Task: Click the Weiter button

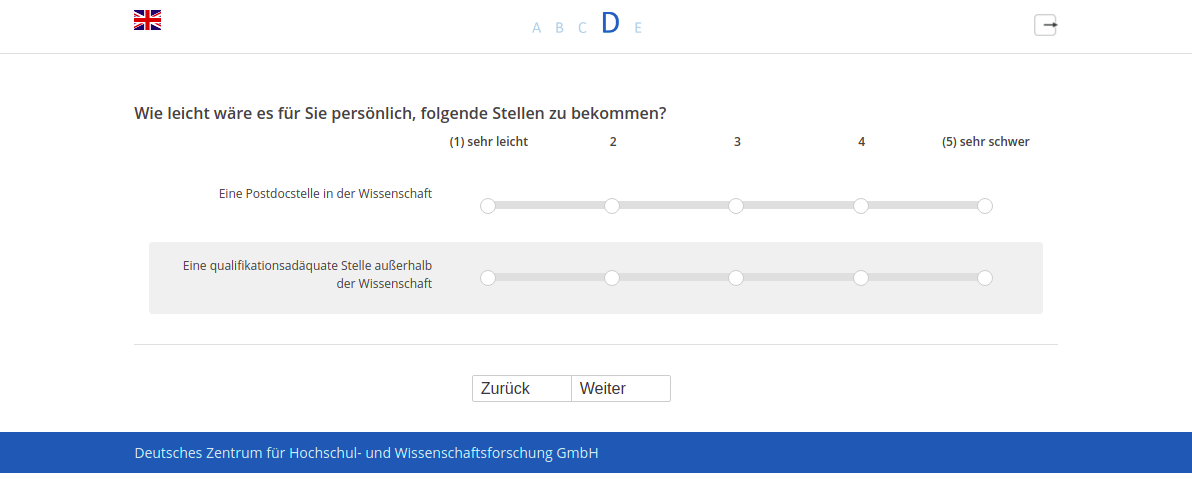Action: pos(621,388)
